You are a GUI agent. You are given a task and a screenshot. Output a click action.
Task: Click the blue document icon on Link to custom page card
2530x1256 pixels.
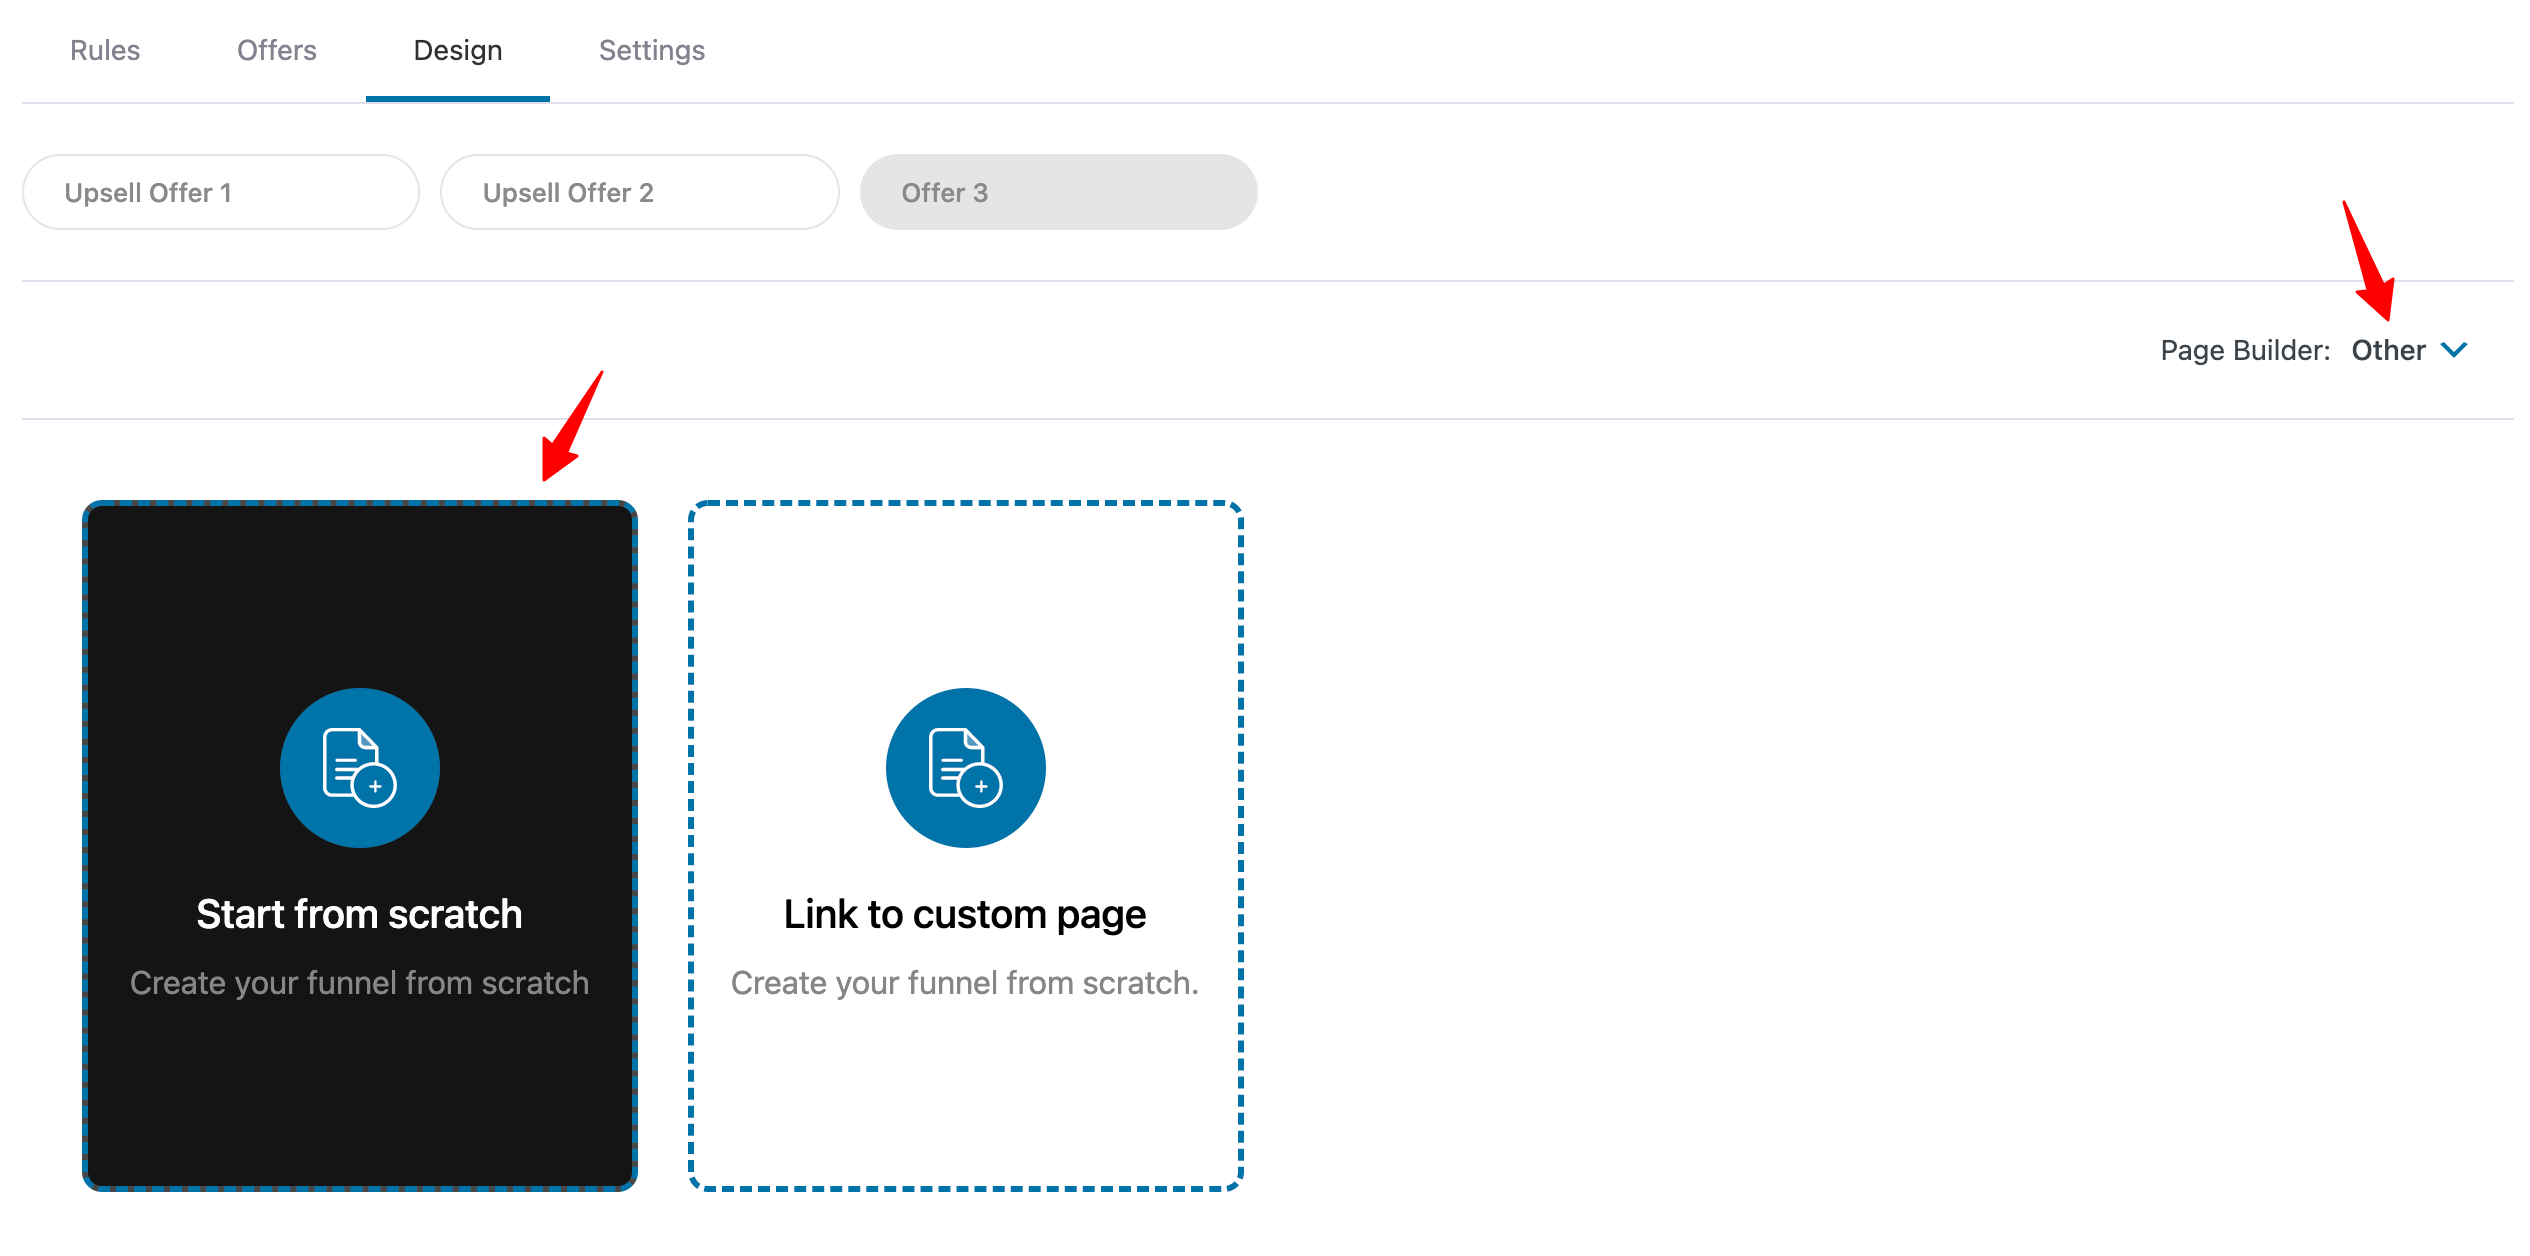coord(965,768)
